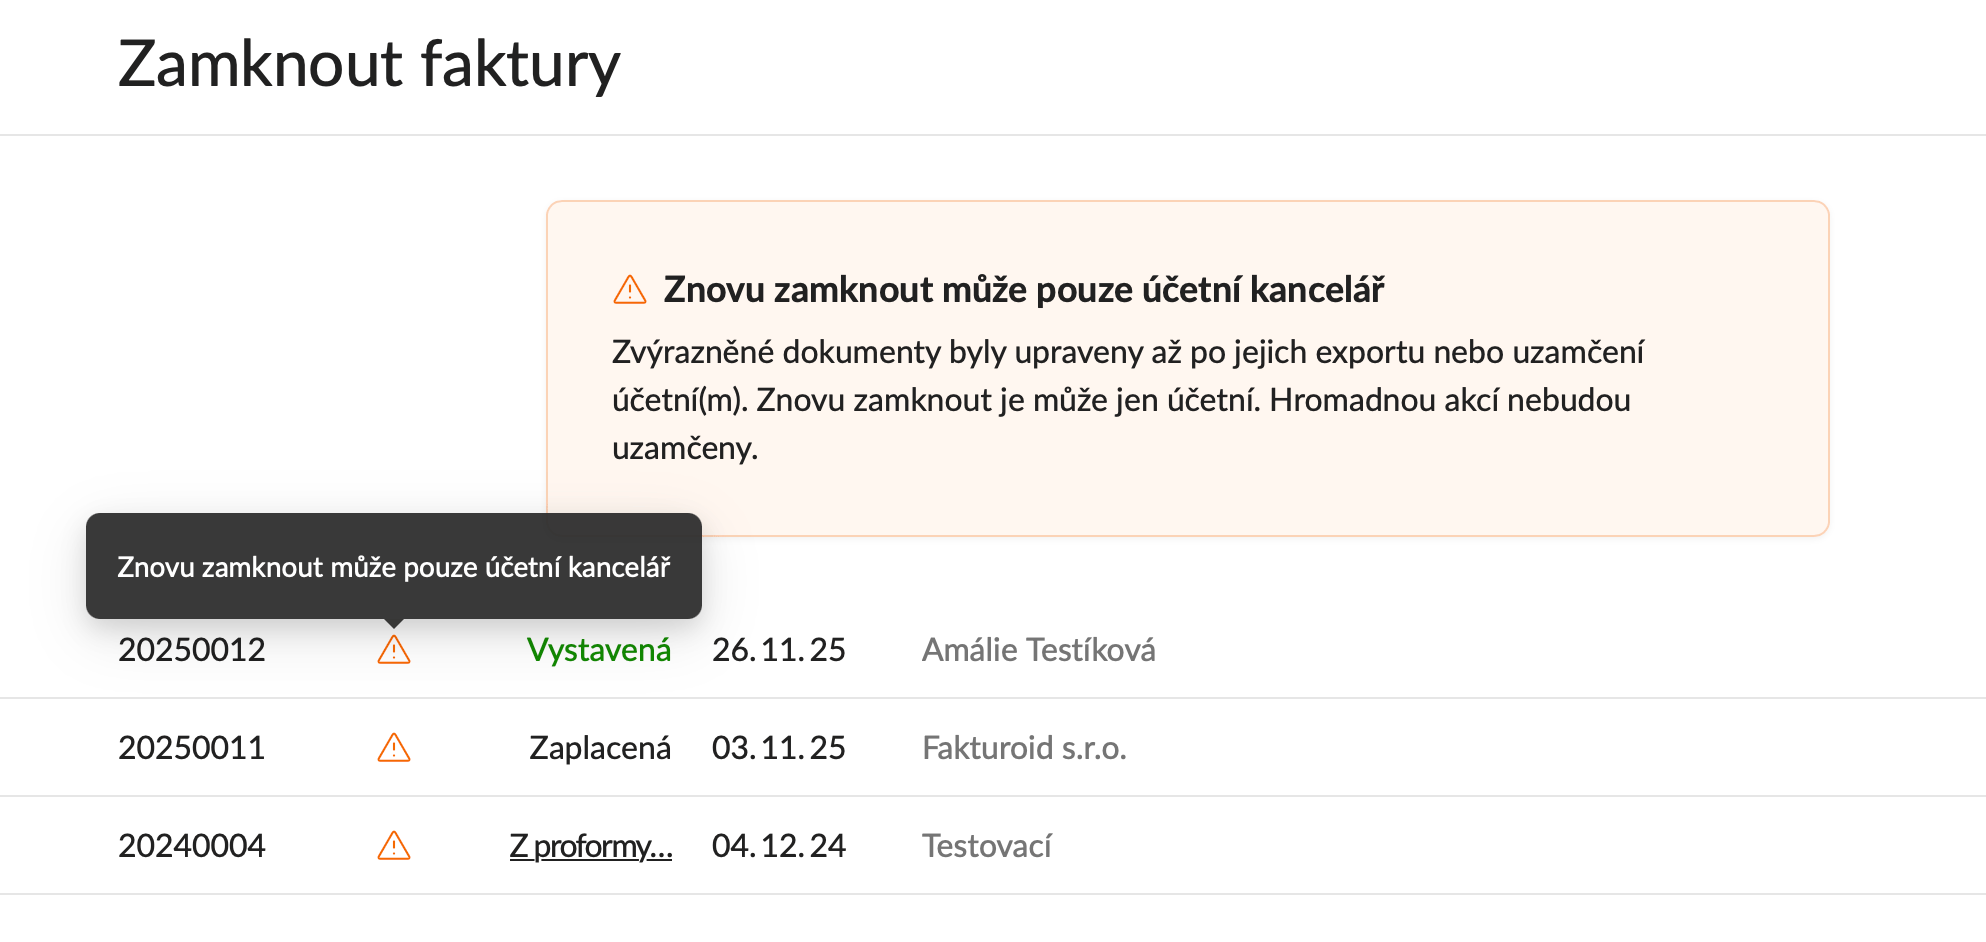Click the date 04.12.24
This screenshot has height=942, width=1986.
click(778, 846)
